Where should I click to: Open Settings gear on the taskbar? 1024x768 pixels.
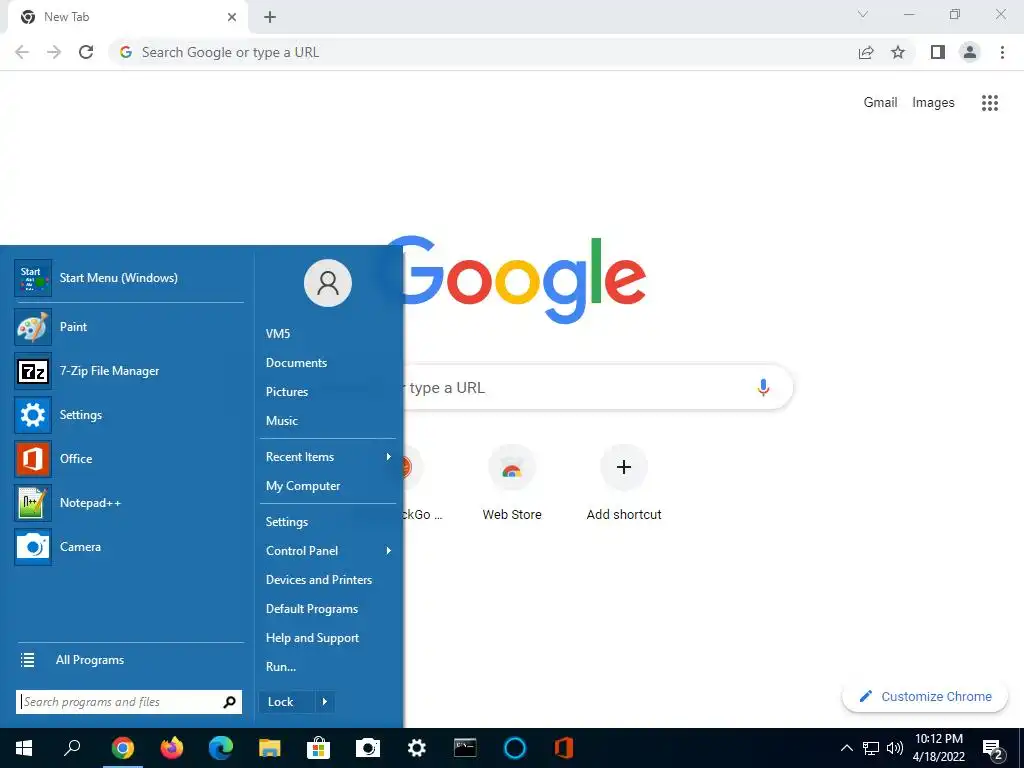tap(417, 748)
